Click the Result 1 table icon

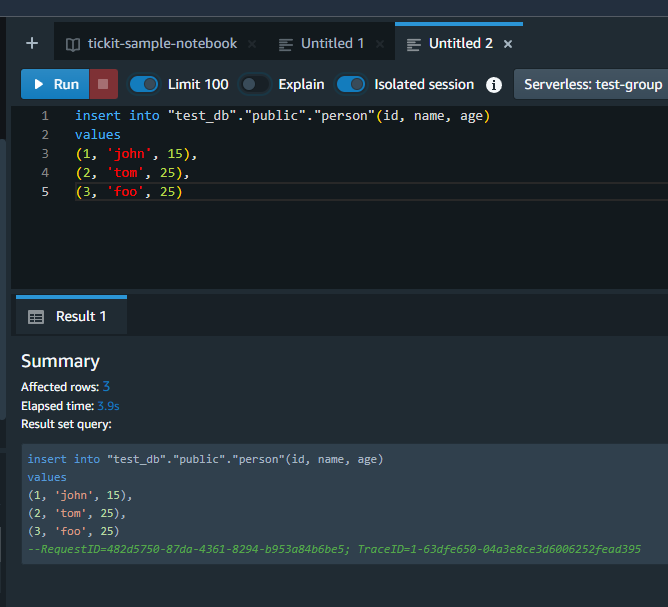pyautogui.click(x=36, y=316)
